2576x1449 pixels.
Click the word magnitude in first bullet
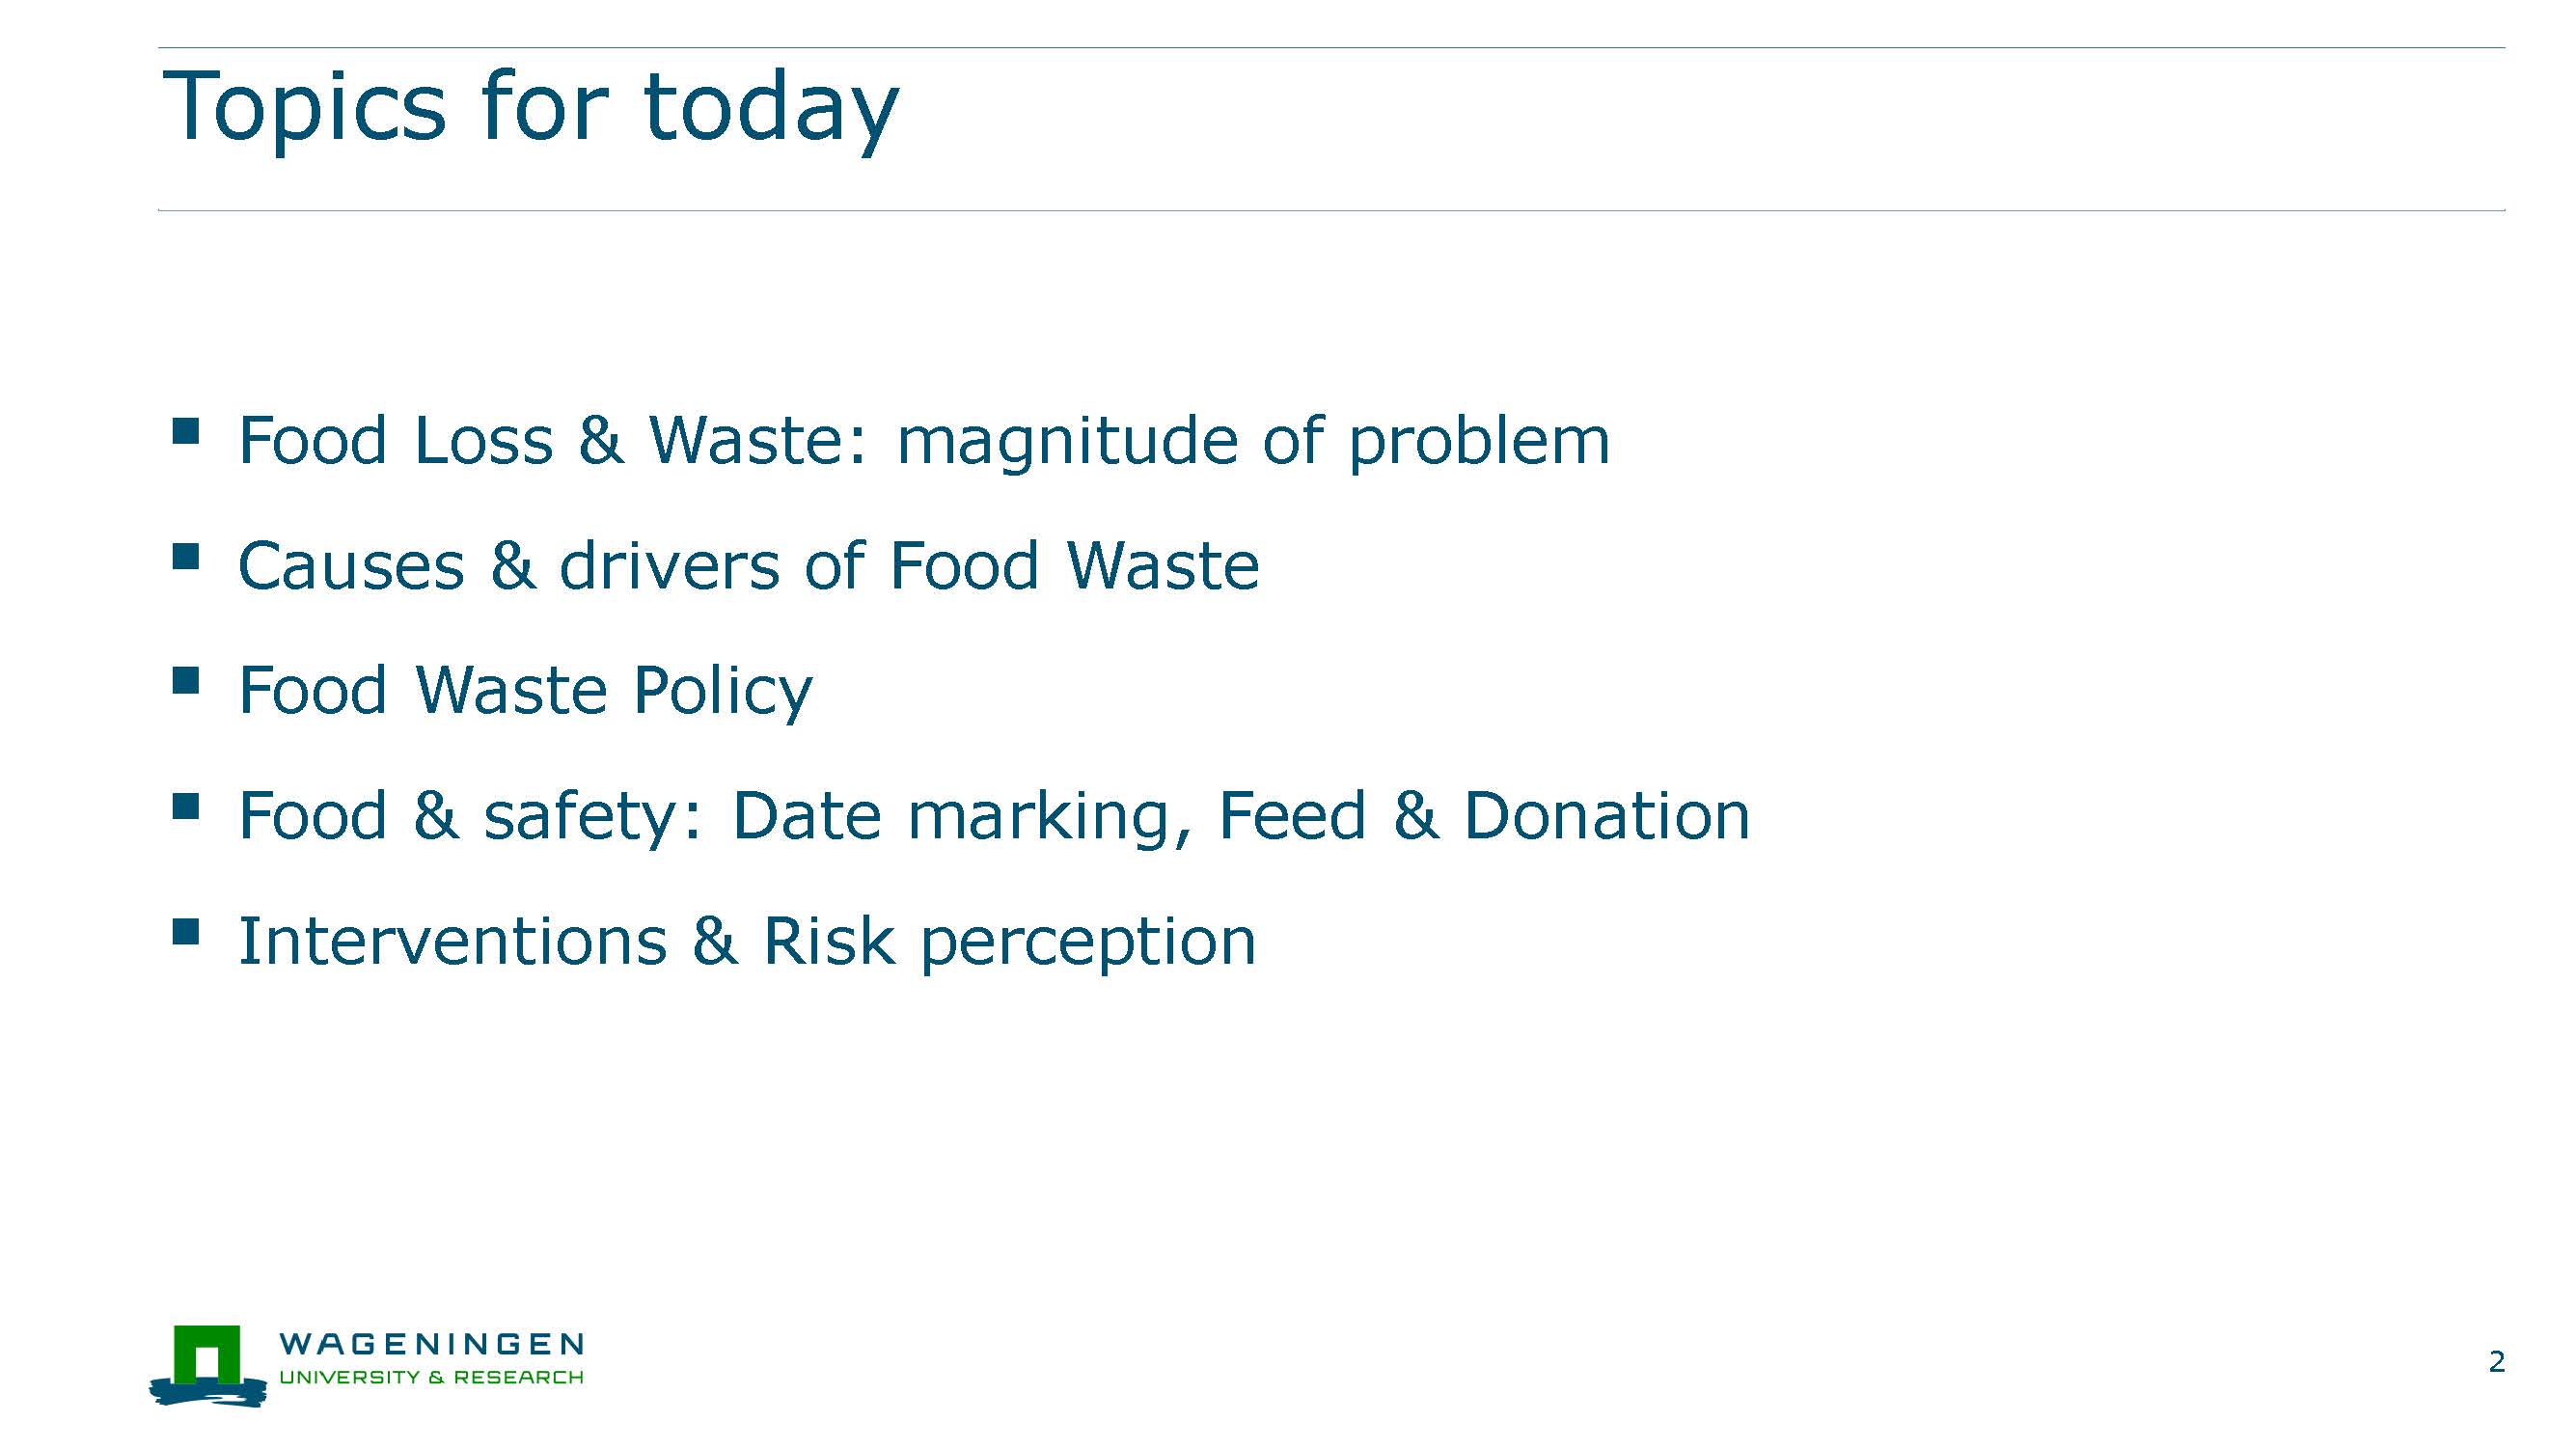pos(1067,441)
